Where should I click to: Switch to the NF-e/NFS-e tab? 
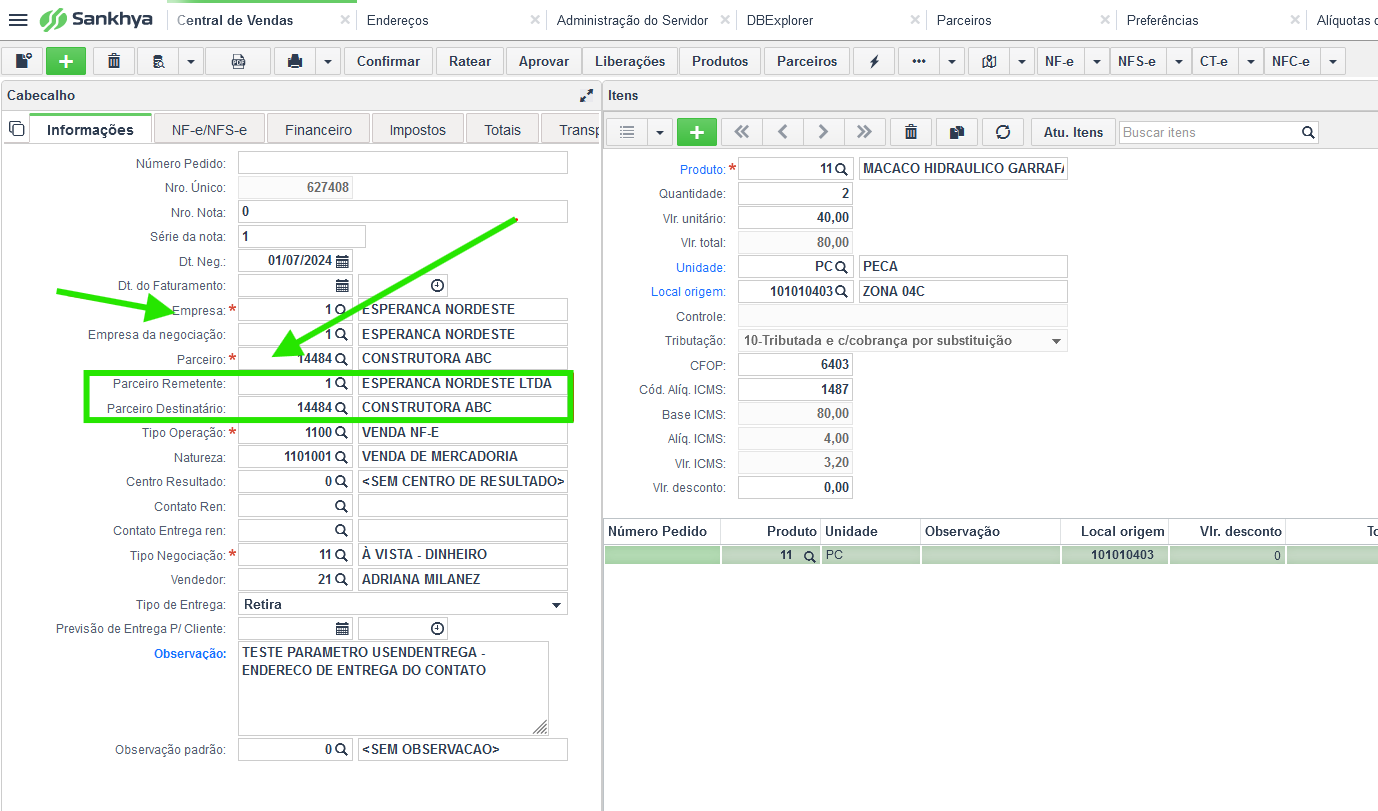209,129
